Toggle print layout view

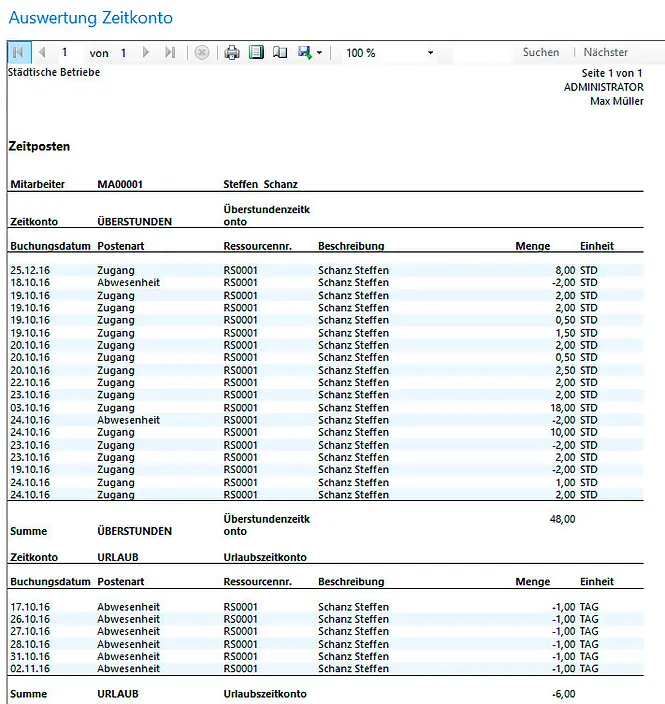click(x=256, y=53)
